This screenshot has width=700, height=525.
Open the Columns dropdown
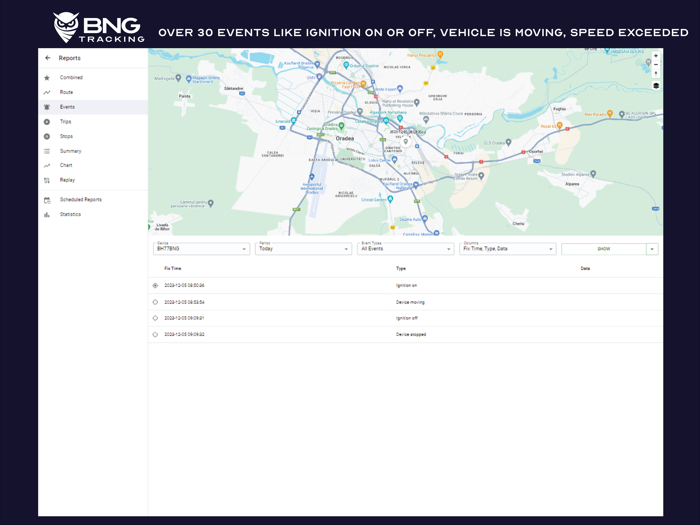coord(508,249)
